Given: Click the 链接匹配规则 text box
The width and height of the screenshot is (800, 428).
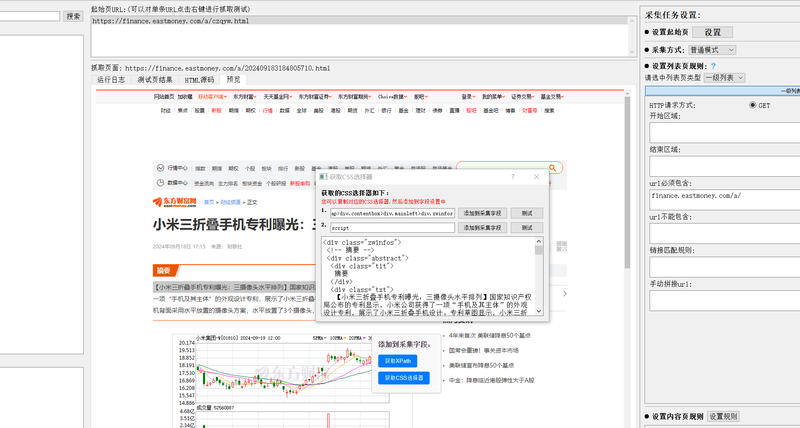Looking at the screenshot, I should tap(724, 267).
